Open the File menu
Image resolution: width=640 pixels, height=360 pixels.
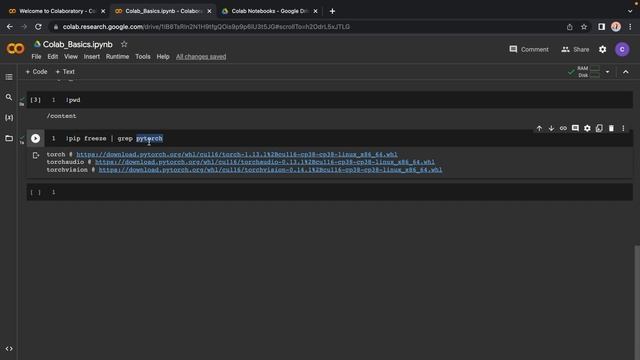click(x=36, y=57)
